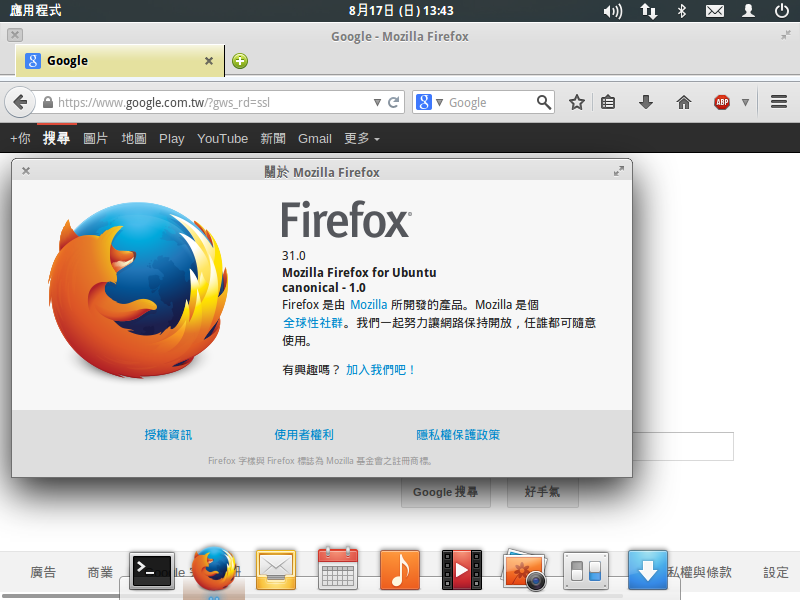The height and width of the screenshot is (600, 800).
Task: Click the Google 搜尋 button
Action: click(x=446, y=492)
